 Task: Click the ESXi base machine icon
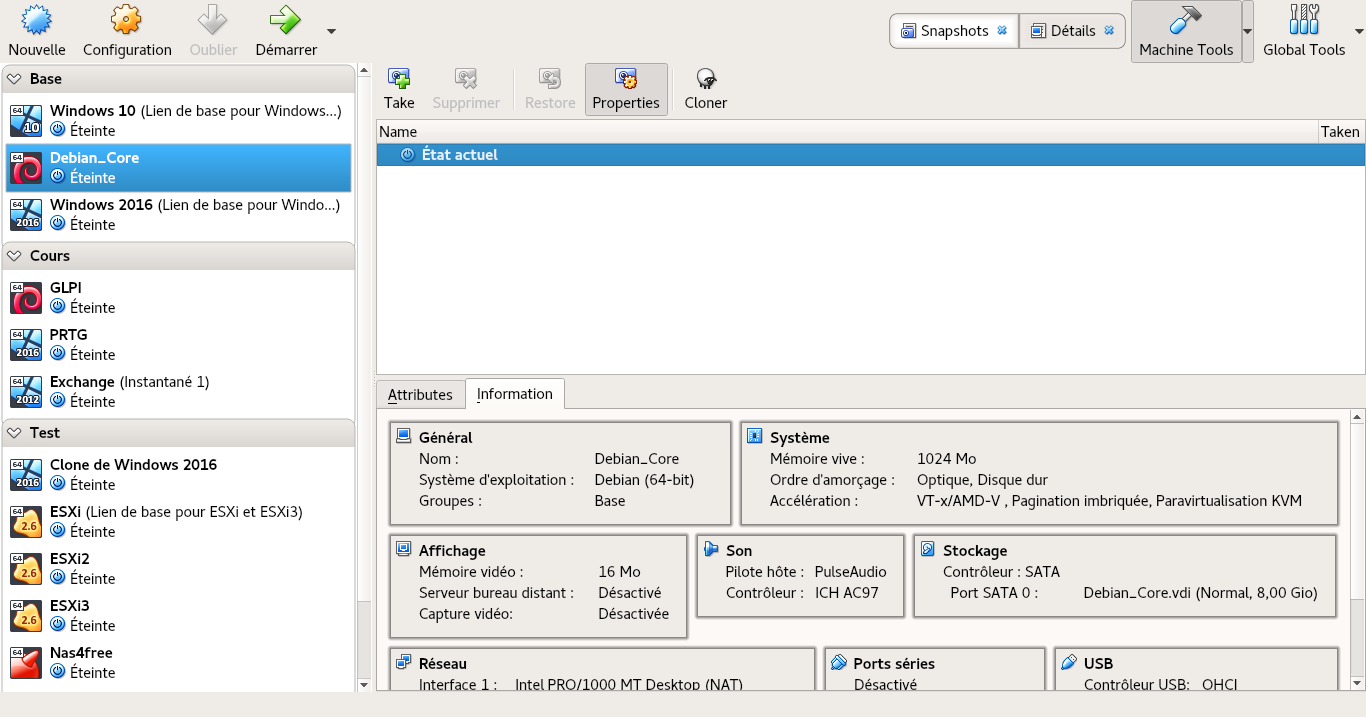[26, 521]
